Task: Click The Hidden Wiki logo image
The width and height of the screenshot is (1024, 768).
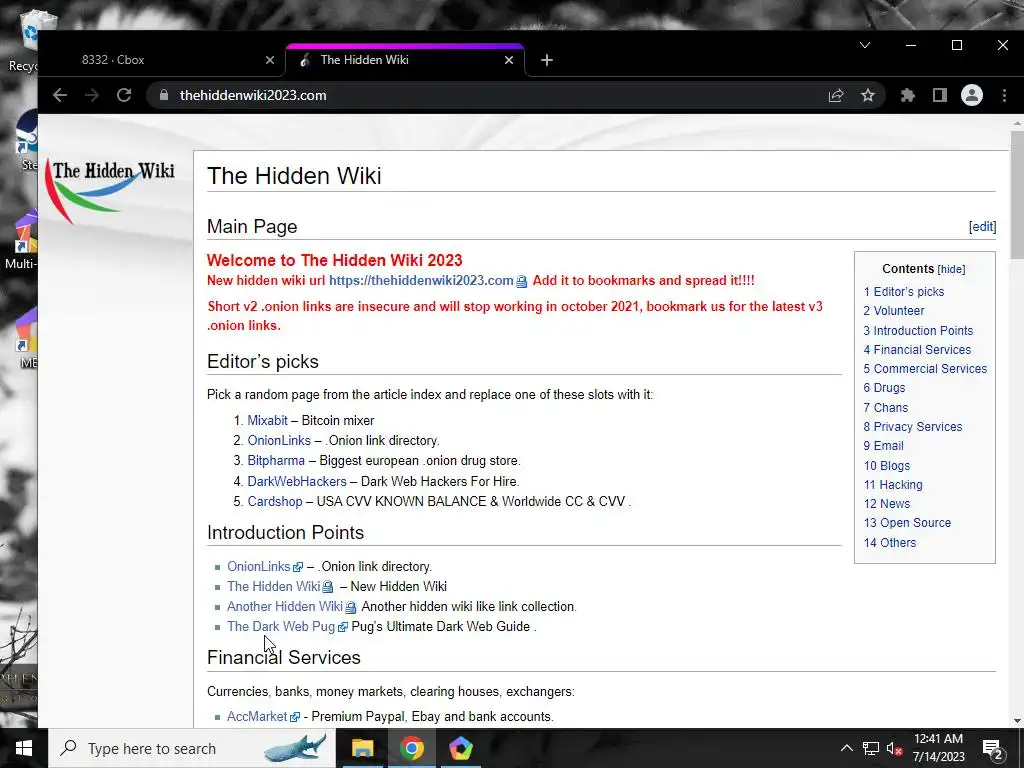Action: [x=110, y=189]
